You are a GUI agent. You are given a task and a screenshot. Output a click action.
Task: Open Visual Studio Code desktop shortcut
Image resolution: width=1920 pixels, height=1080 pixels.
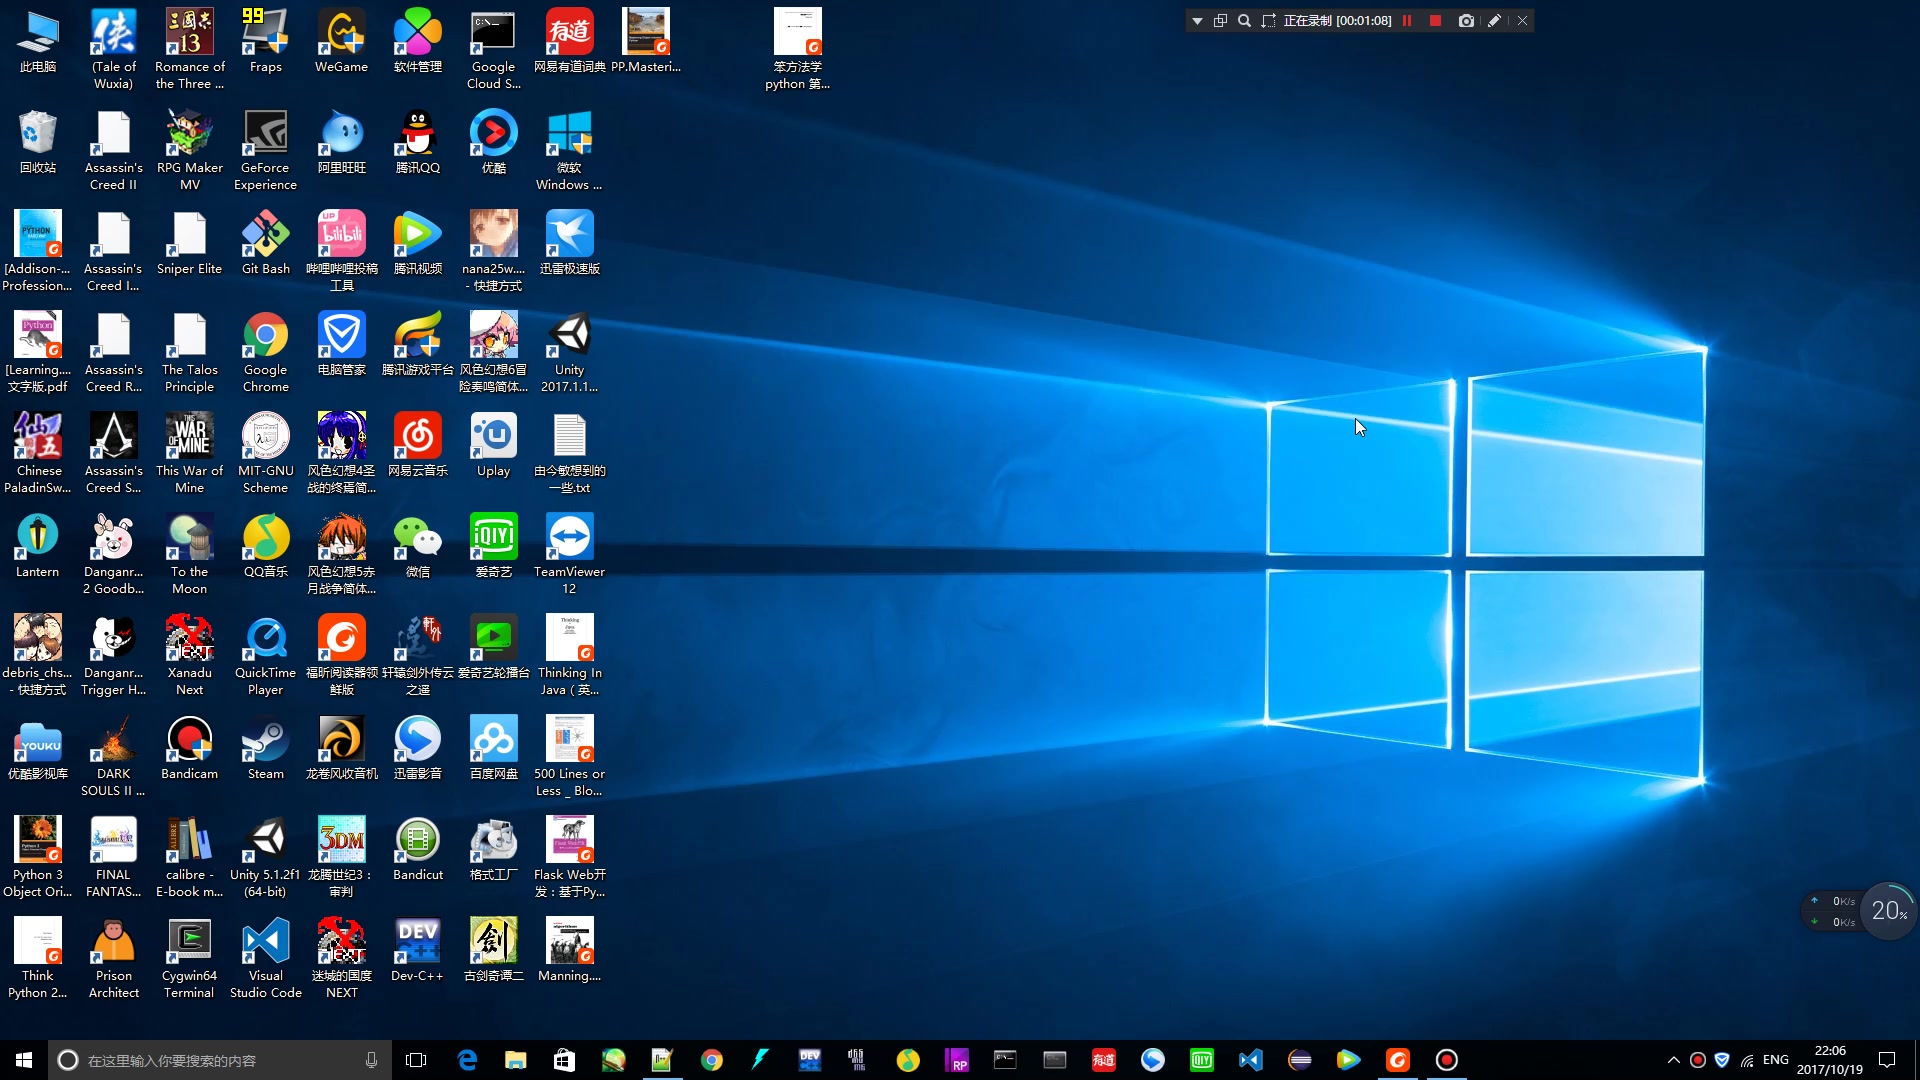(265, 958)
